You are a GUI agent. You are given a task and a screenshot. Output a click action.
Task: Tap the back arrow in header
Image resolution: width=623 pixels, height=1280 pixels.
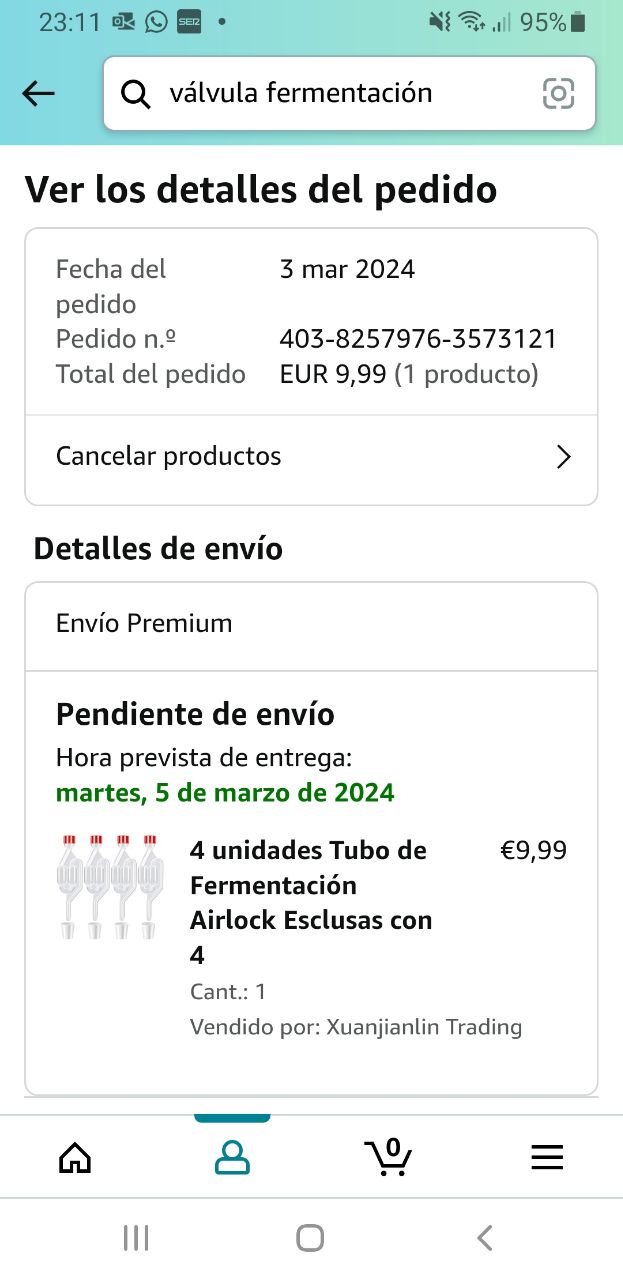coord(38,94)
